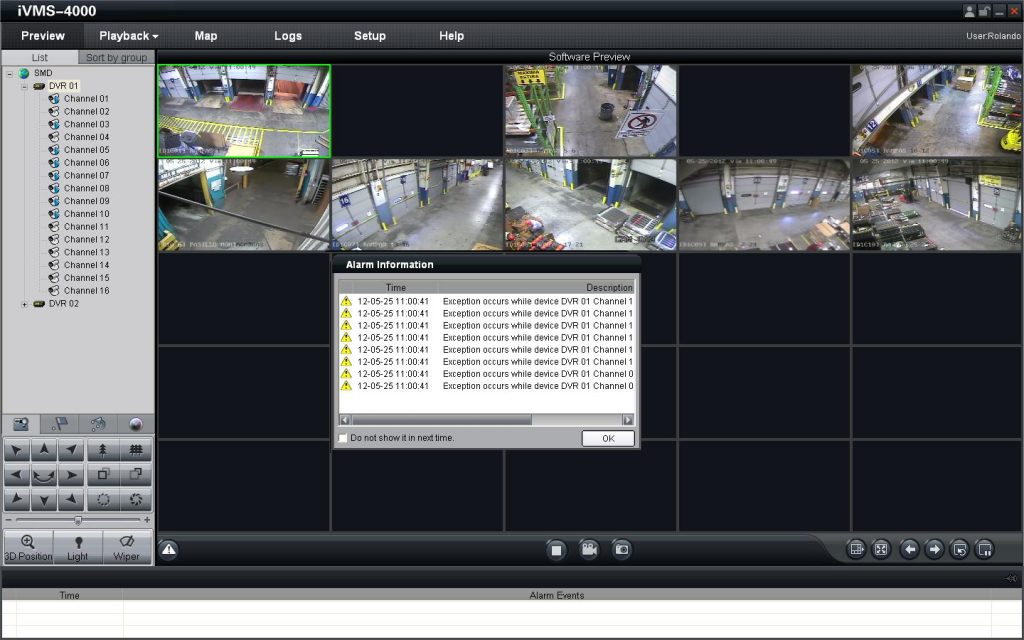Switch to full screen mode icon
Screen dimensions: 1024x640
[881, 549]
